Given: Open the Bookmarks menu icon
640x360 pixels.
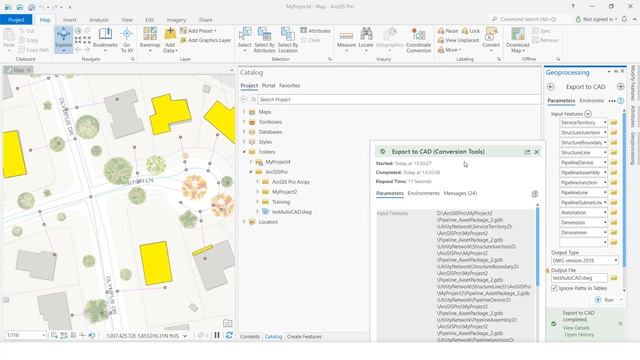Looking at the screenshot, I should 105,34.
